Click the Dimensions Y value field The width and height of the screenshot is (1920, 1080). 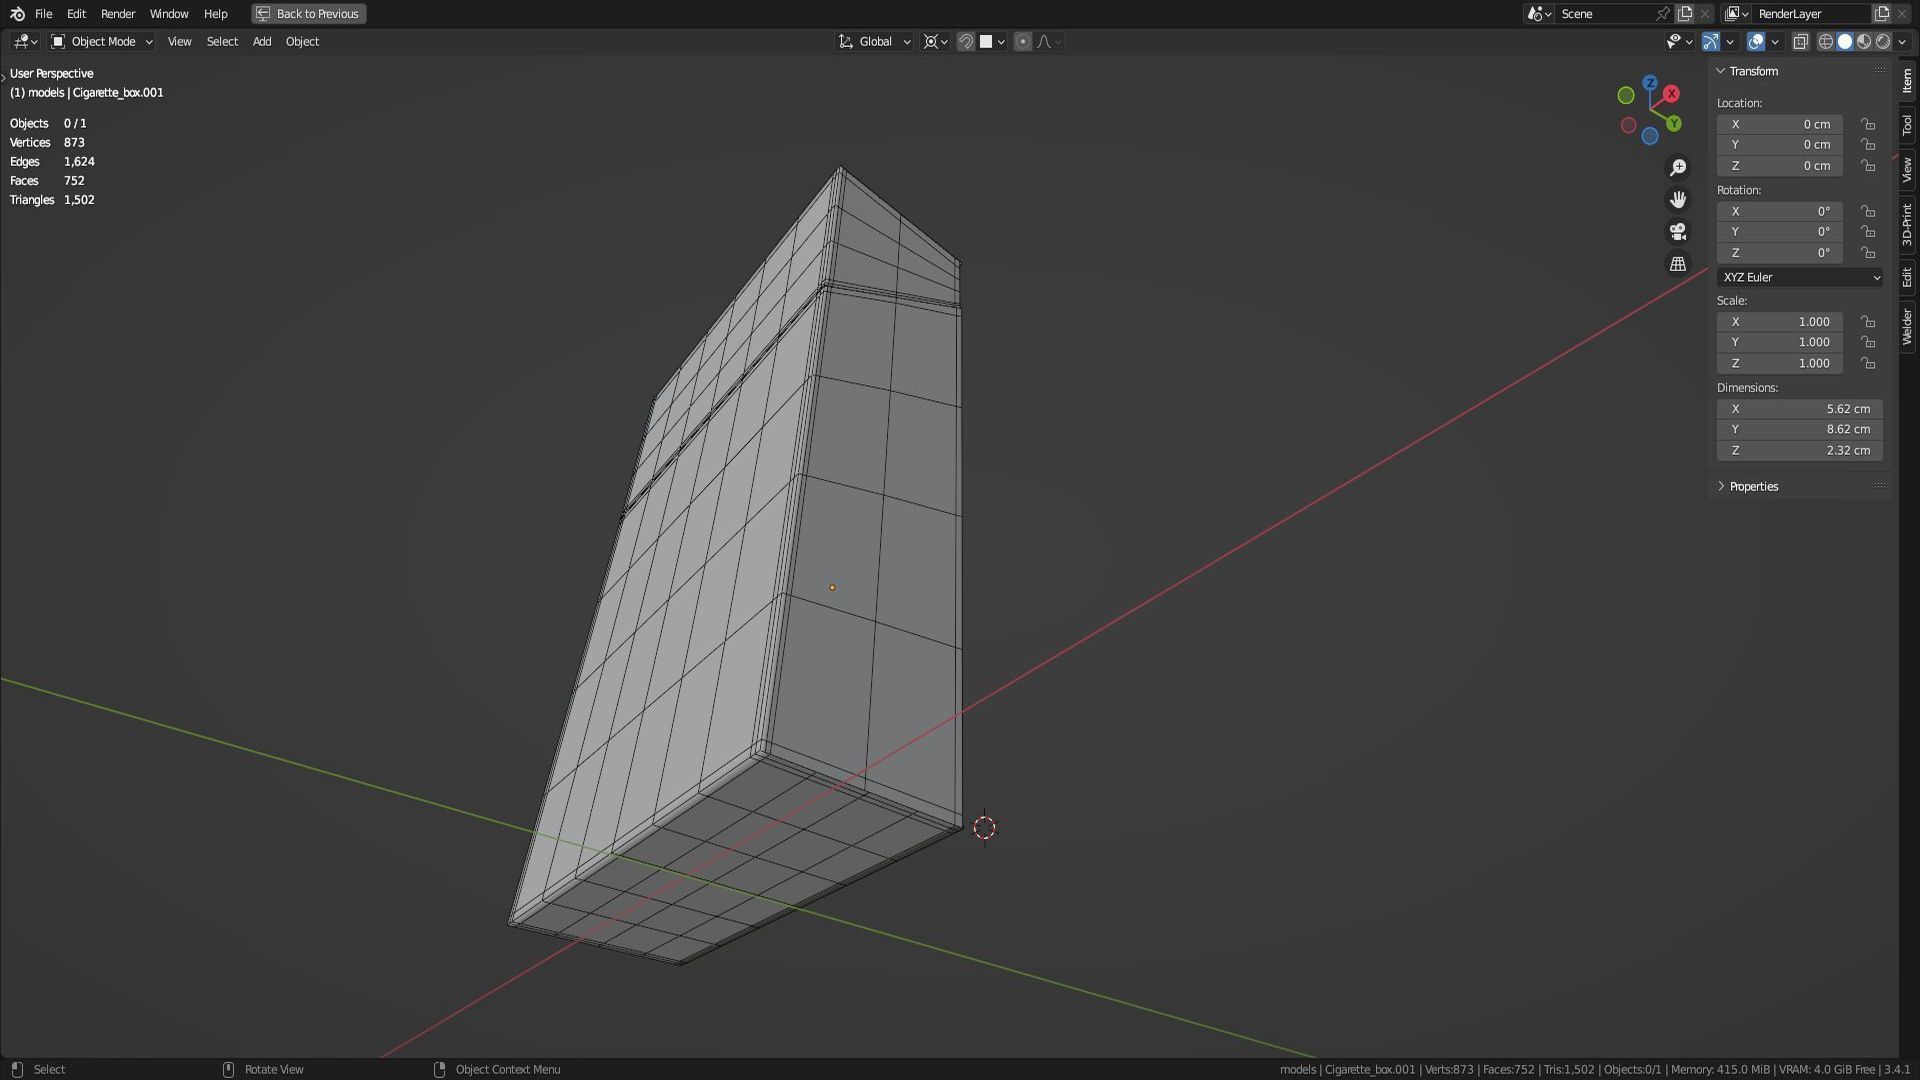1799,429
